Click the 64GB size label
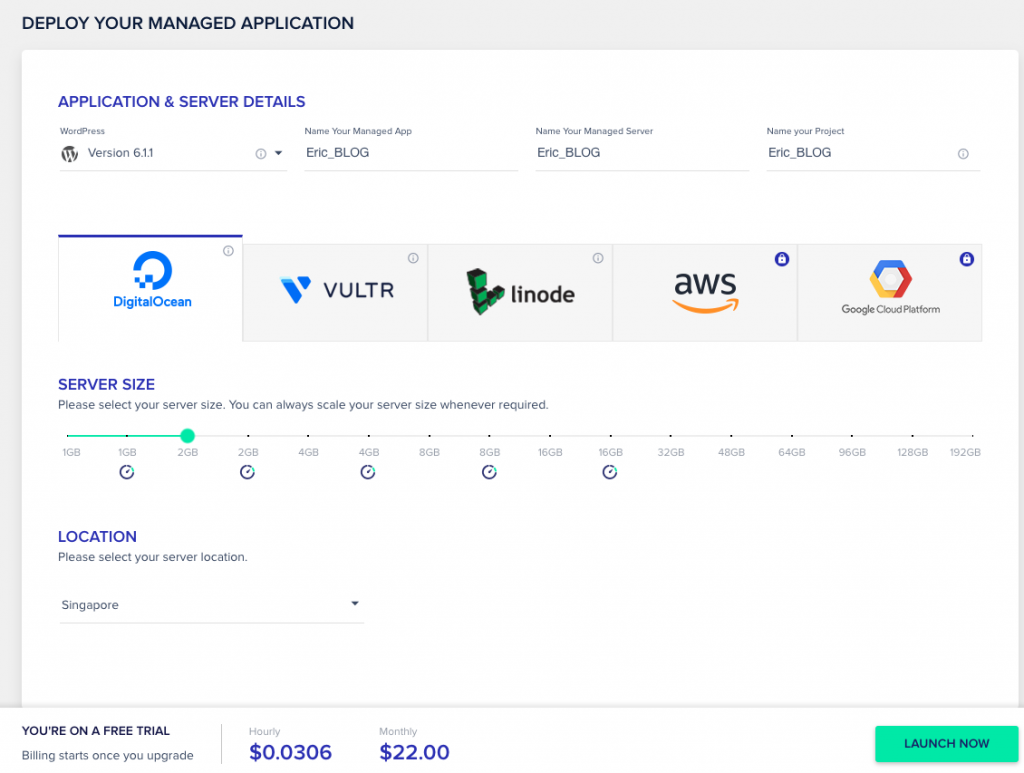Viewport: 1024px width, 773px height. (792, 452)
